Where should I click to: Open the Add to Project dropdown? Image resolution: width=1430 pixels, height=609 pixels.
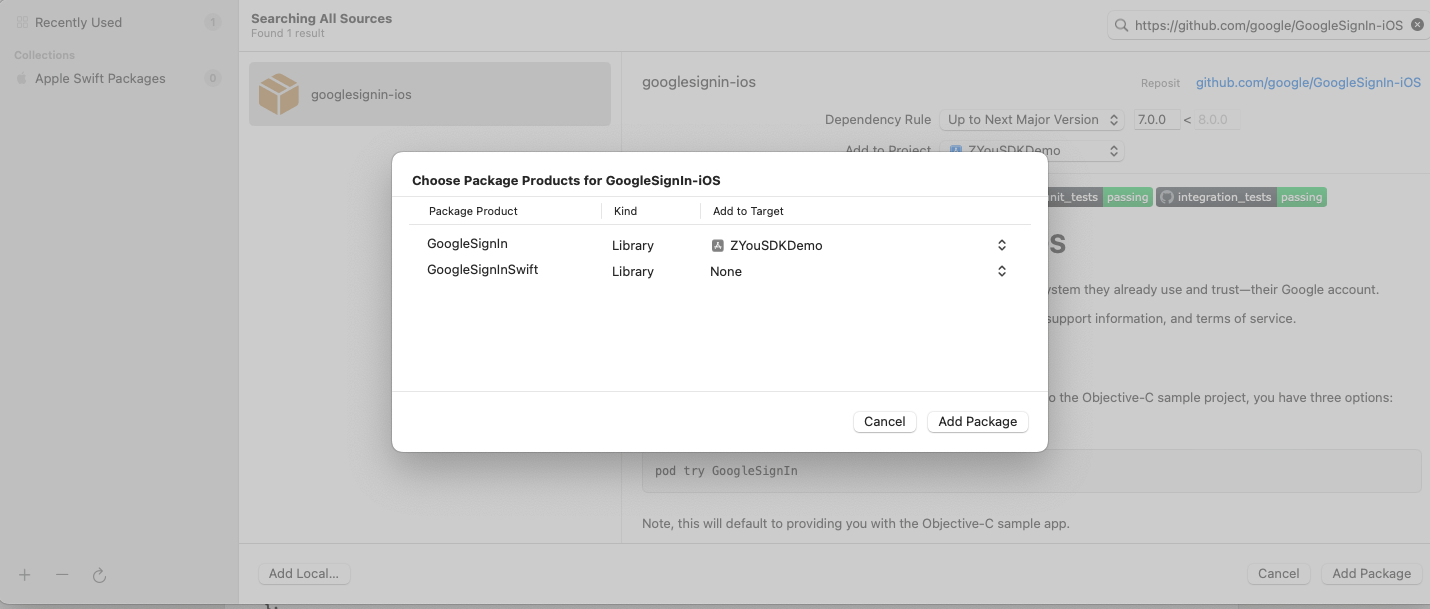tap(1034, 151)
